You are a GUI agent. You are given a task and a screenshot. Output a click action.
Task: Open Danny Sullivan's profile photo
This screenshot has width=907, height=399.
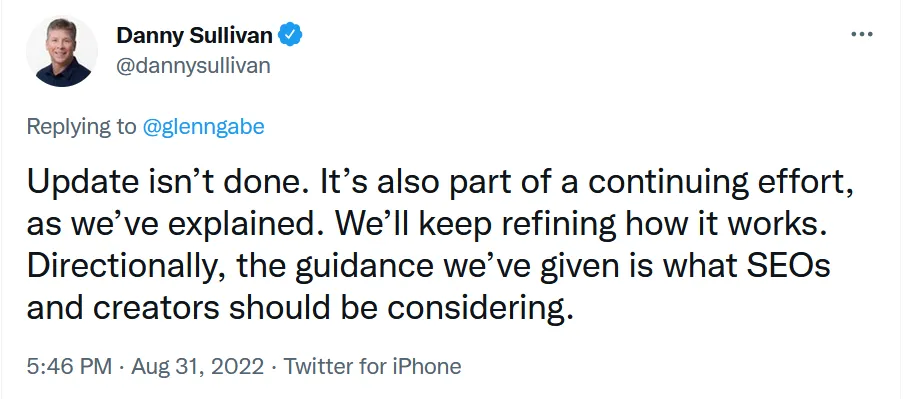61,51
